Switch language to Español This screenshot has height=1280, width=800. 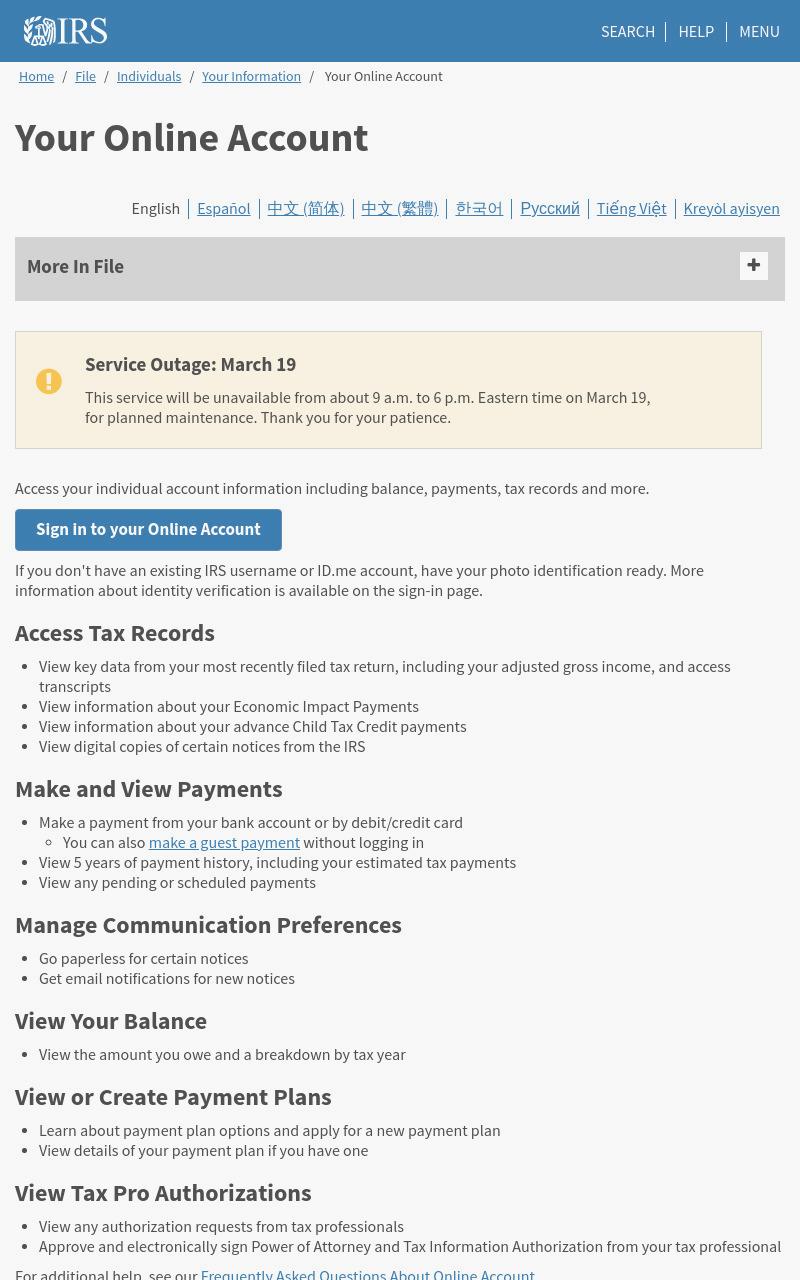coord(224,208)
